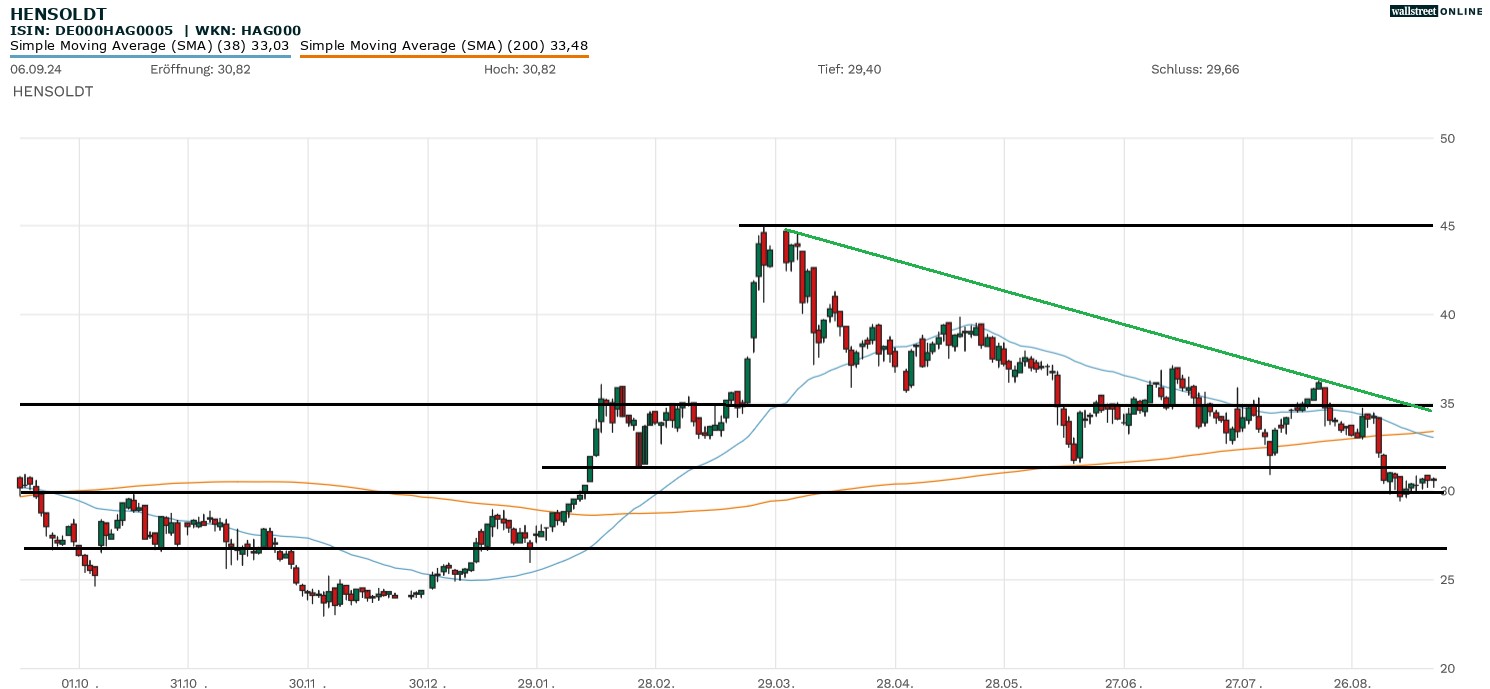Viewport: 1490px width, 689px height.
Task: Click the x-axis date 28.04.
Action: click(896, 682)
